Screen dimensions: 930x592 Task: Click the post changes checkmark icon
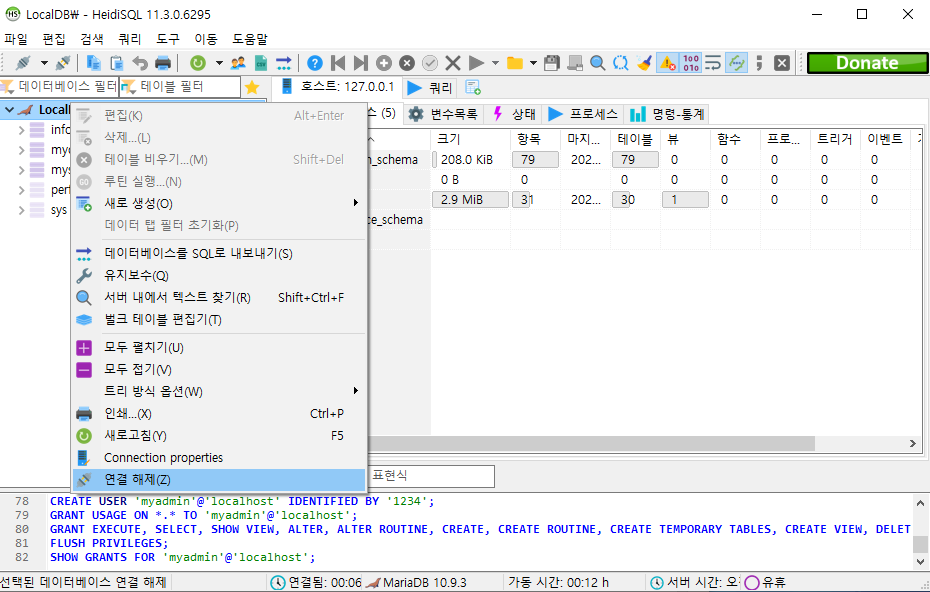click(x=430, y=63)
